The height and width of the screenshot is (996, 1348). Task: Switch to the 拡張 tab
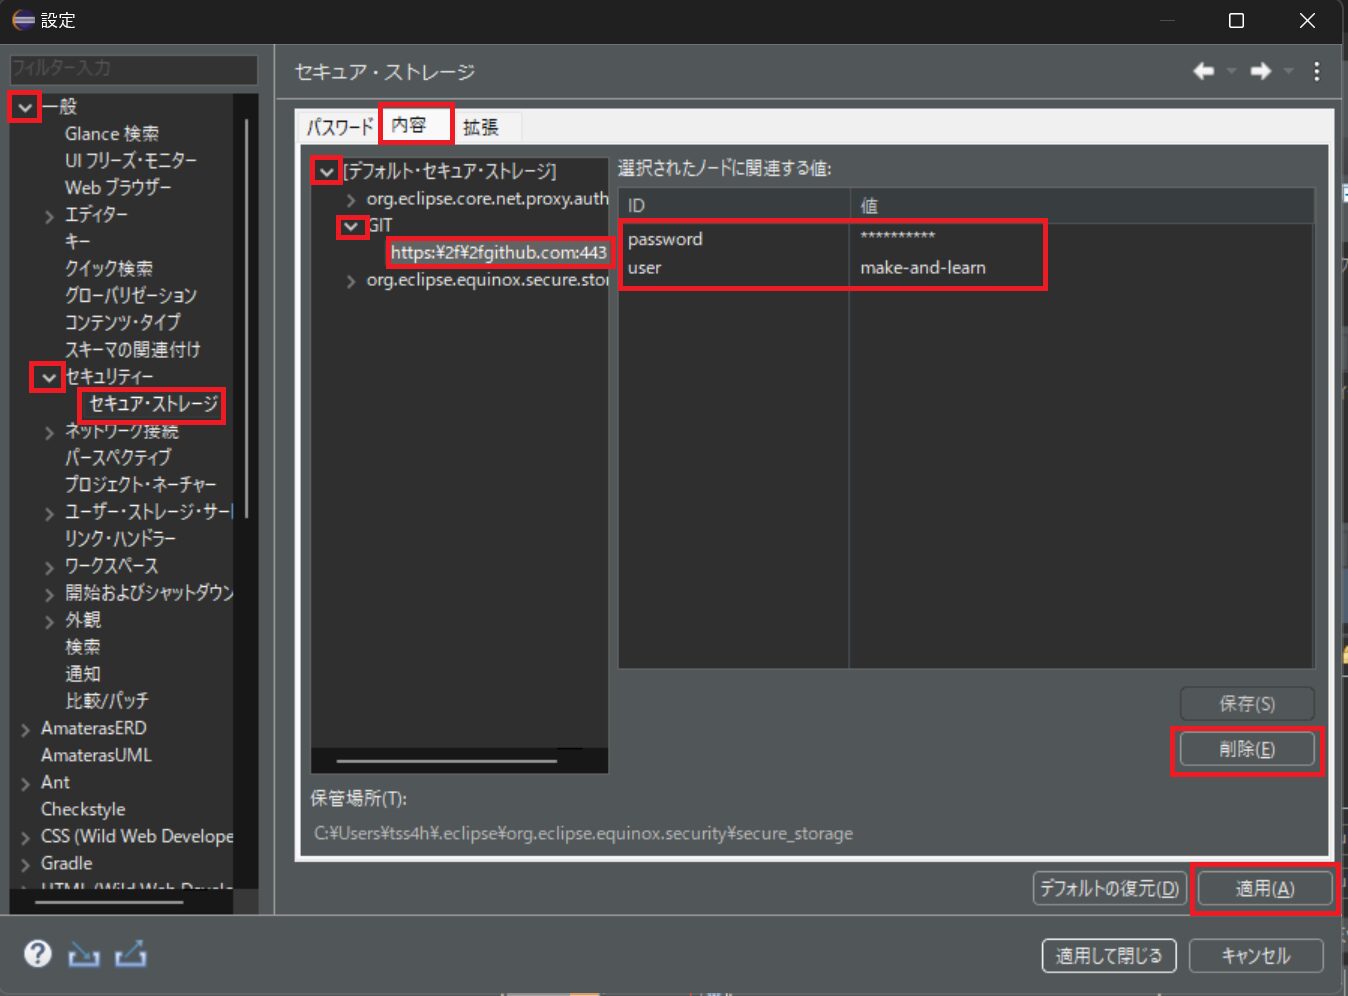coord(481,127)
